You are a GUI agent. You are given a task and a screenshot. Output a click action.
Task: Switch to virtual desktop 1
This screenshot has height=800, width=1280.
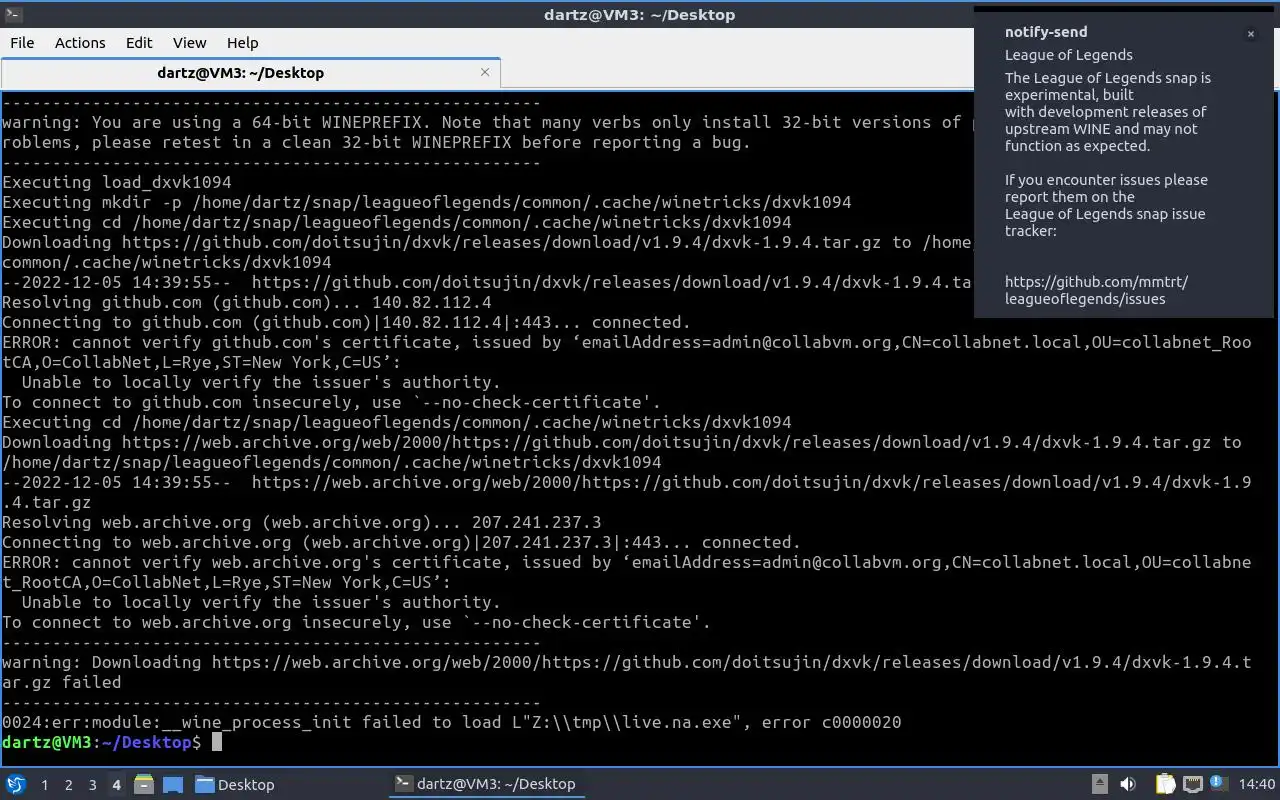click(x=44, y=784)
